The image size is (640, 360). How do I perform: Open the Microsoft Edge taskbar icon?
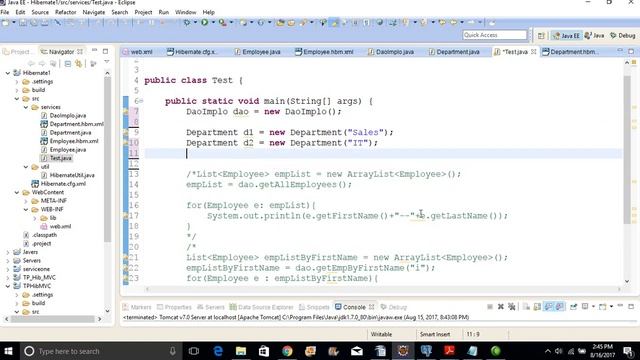click(218, 351)
